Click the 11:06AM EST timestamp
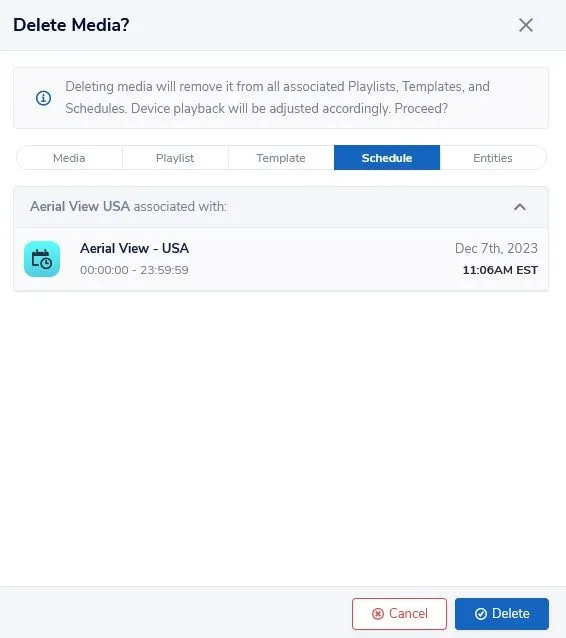566x638 pixels. point(500,270)
